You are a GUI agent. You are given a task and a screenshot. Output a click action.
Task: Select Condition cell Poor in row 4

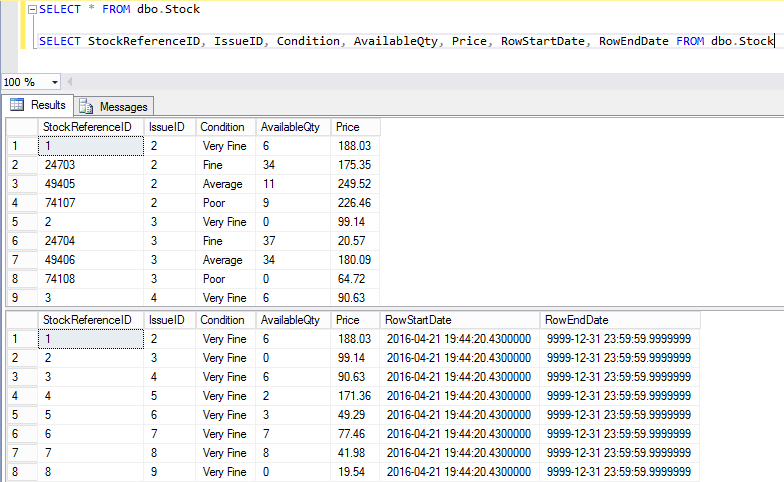(x=226, y=203)
